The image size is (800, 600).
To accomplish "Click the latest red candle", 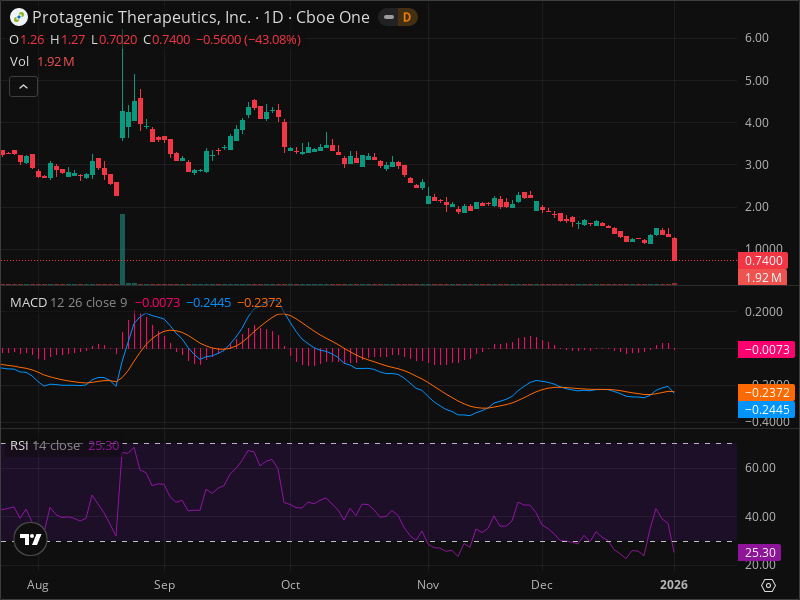I will (674, 249).
